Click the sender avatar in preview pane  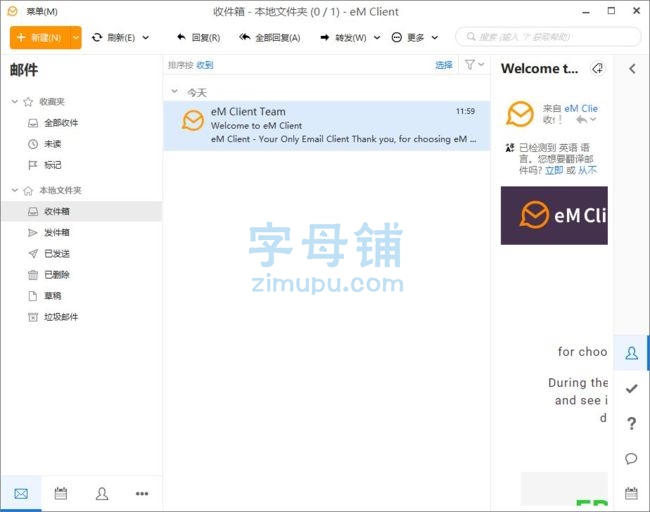[x=520, y=114]
